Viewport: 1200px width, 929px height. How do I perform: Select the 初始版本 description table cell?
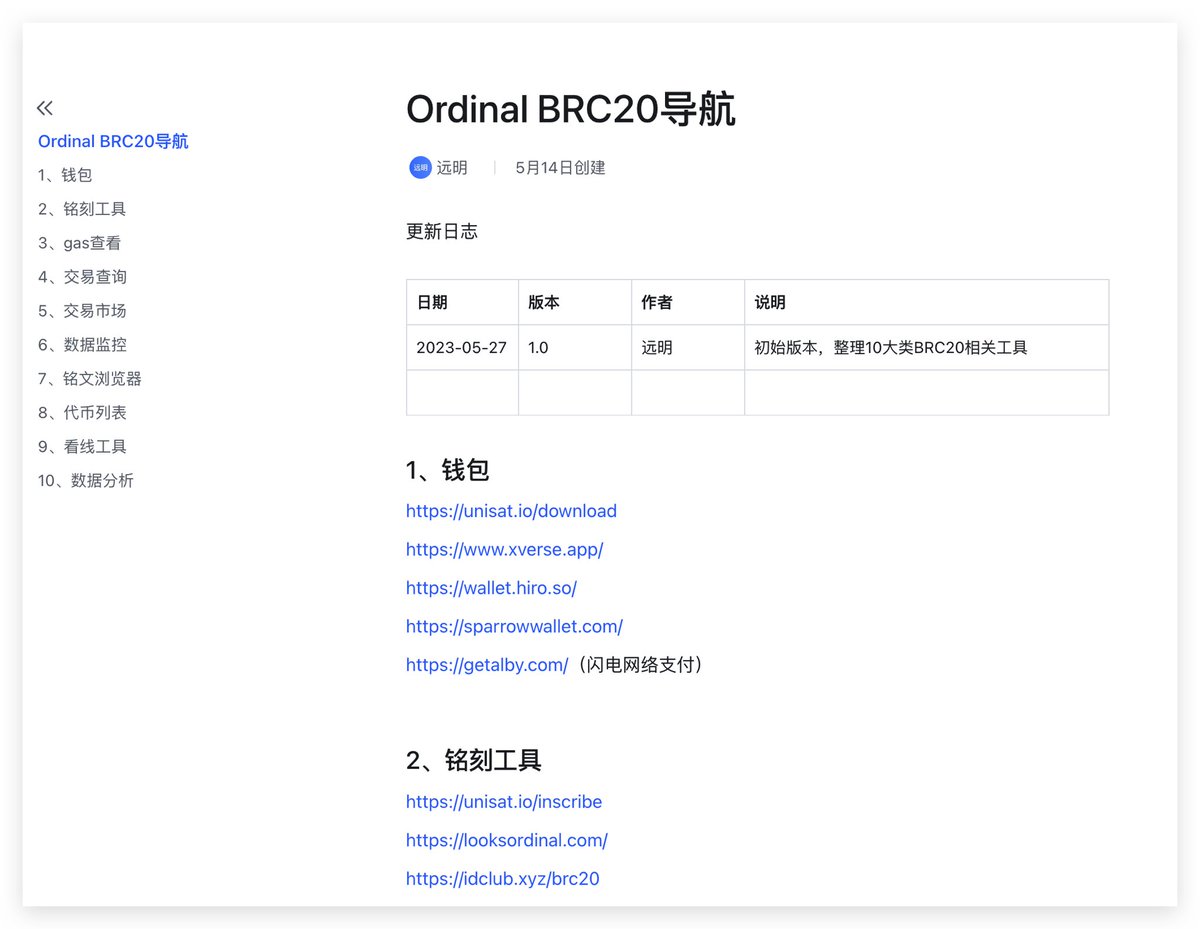click(927, 348)
